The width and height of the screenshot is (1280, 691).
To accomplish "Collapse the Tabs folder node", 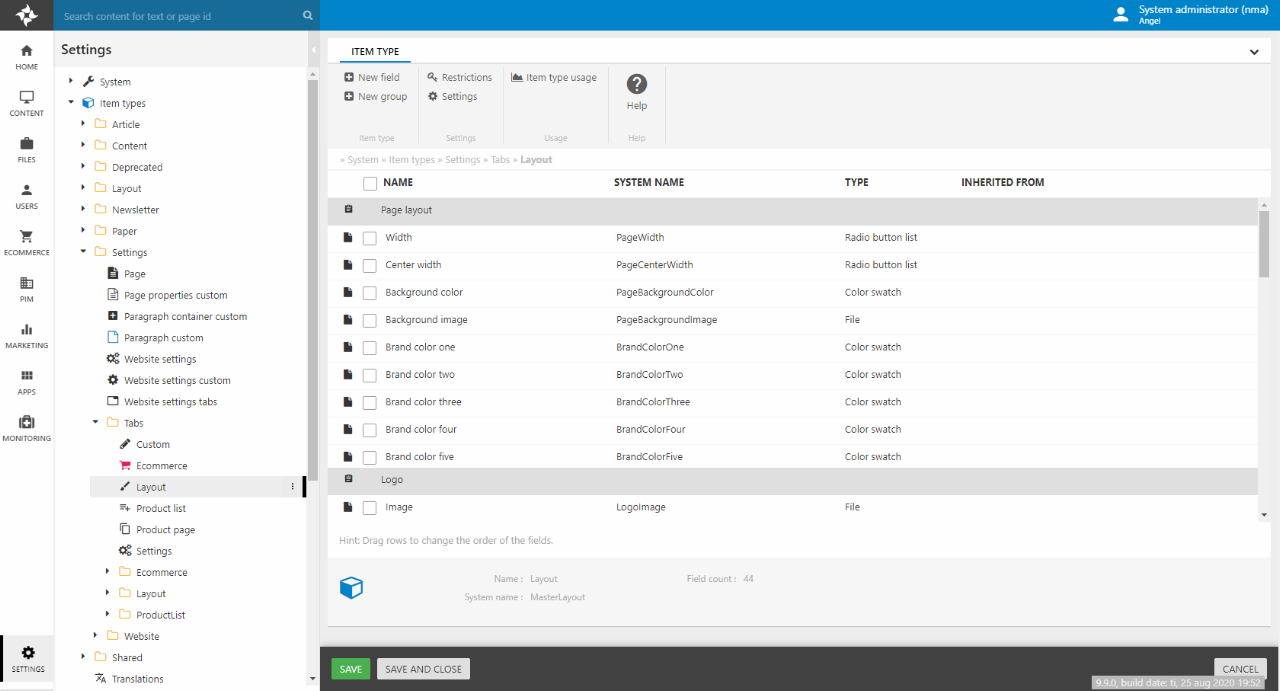I will point(97,423).
